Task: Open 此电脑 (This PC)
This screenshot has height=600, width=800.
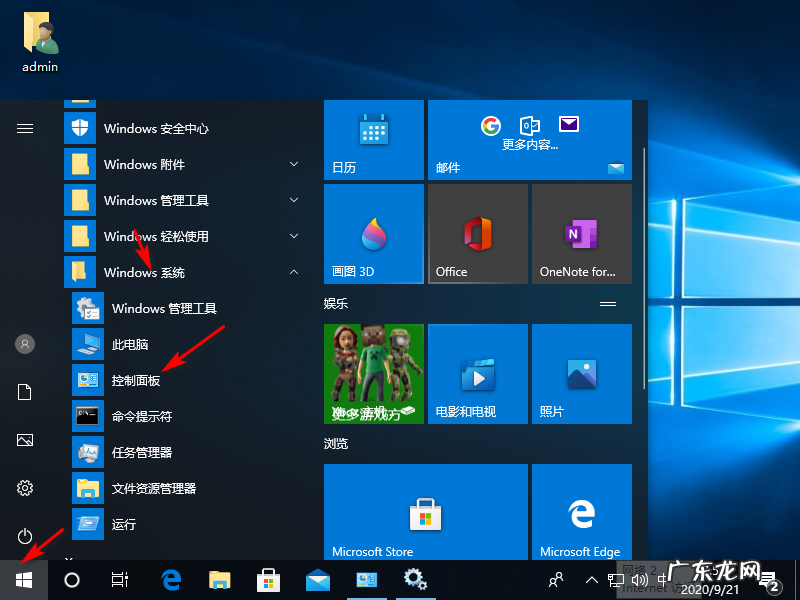Action: point(130,344)
